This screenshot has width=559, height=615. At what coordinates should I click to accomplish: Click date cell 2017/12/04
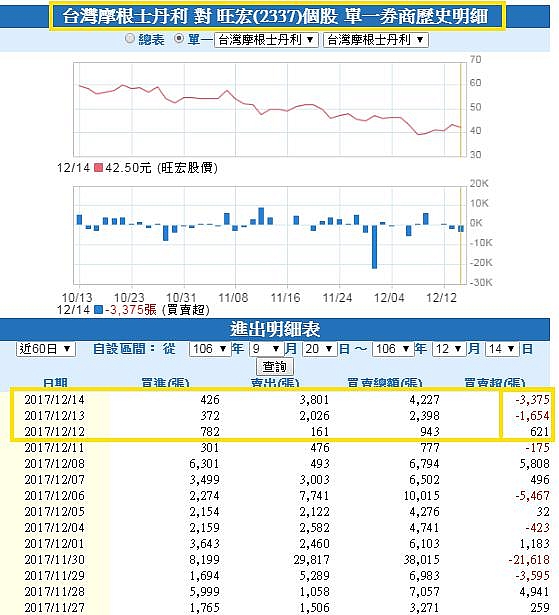55,528
